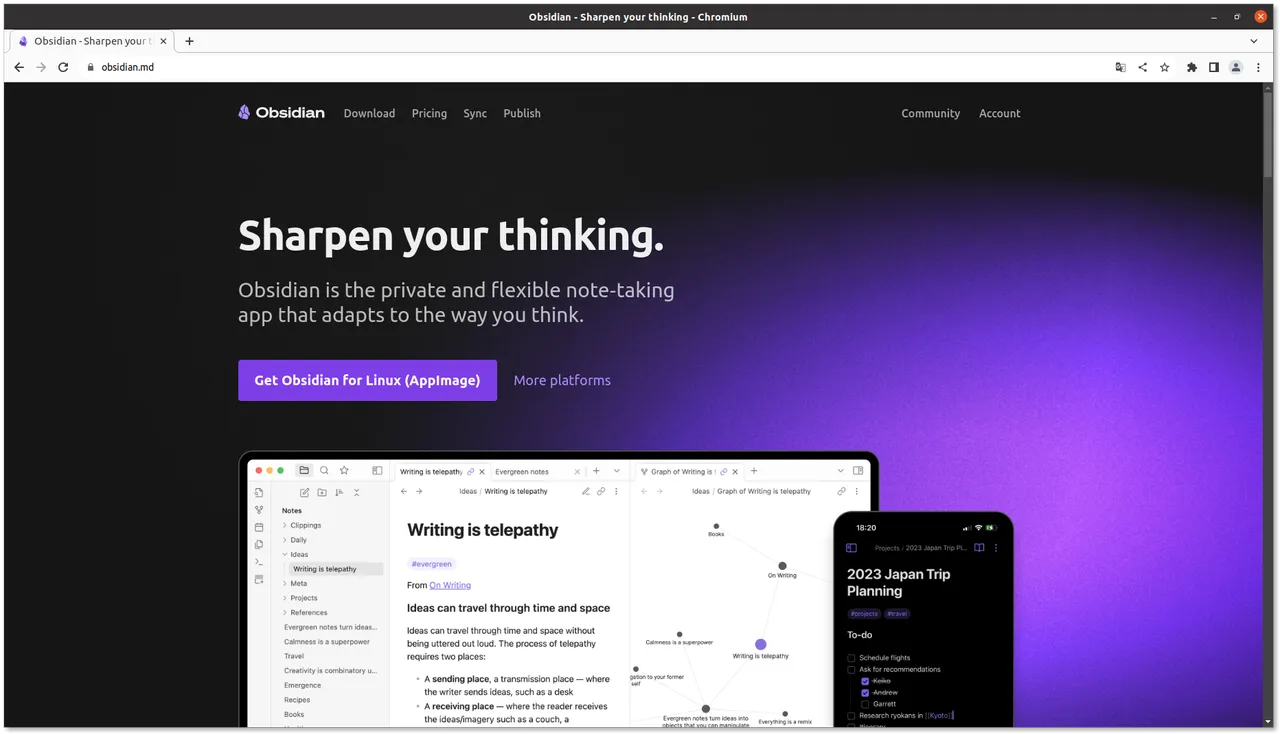Click the sort order icon above Notes
1280x734 pixels.
339,492
